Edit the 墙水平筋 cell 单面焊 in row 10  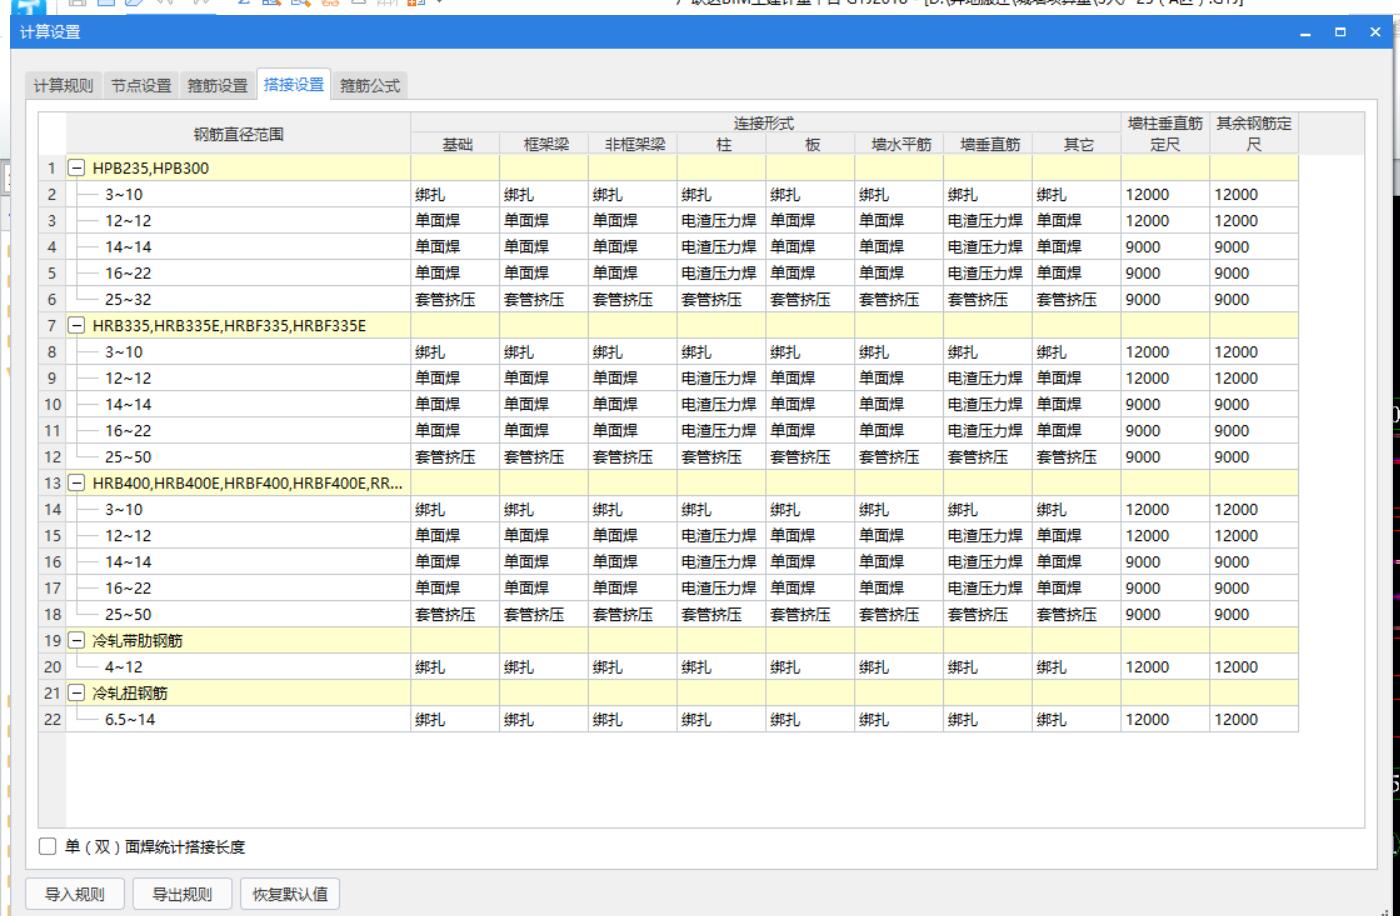(899, 405)
